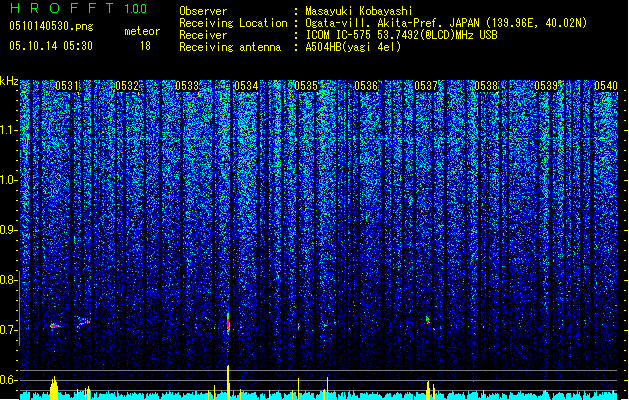Click the 0532 time marker

[127, 86]
